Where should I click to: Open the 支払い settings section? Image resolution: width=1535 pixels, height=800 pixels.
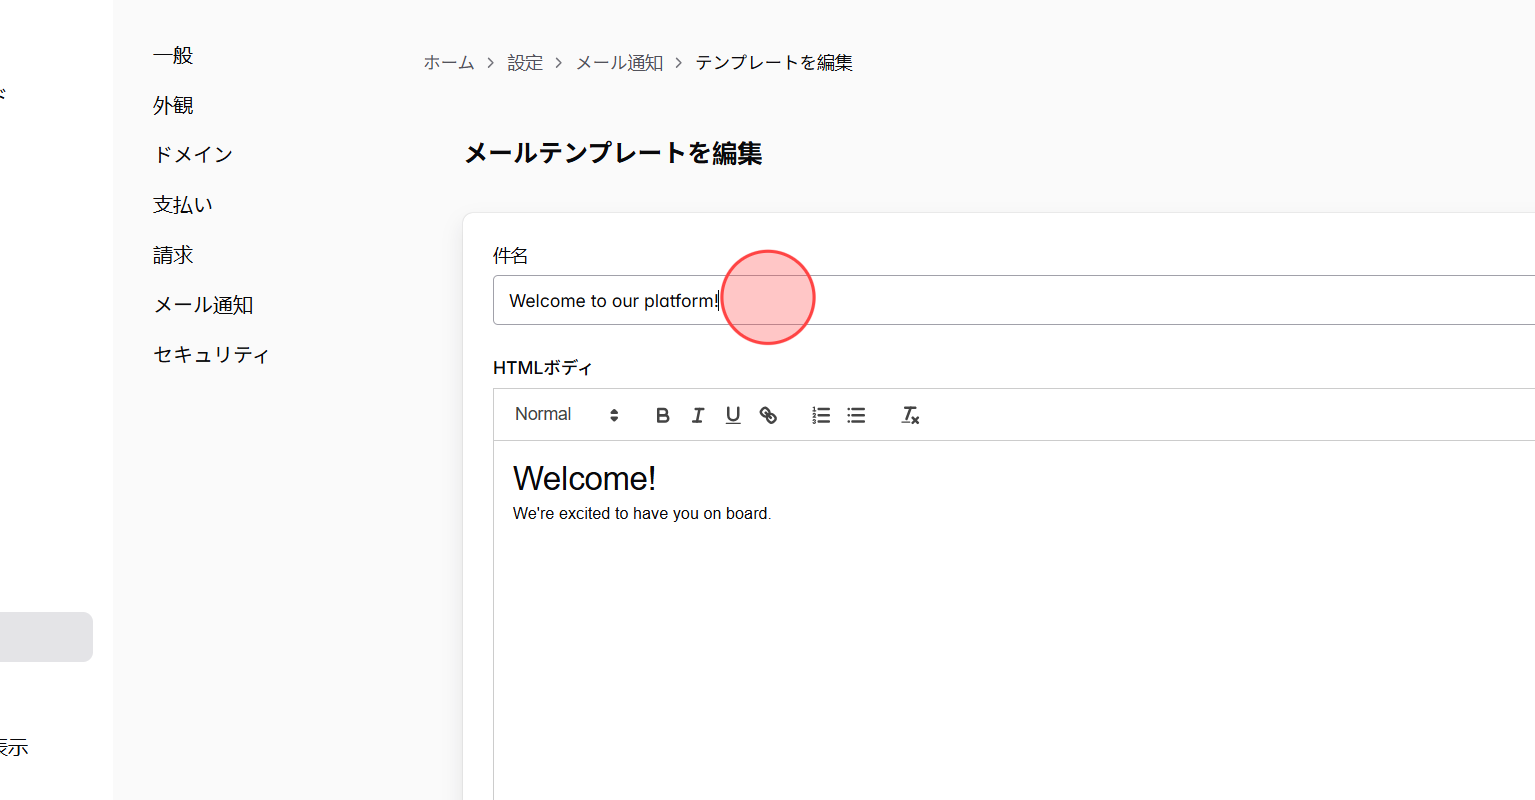tap(182, 204)
